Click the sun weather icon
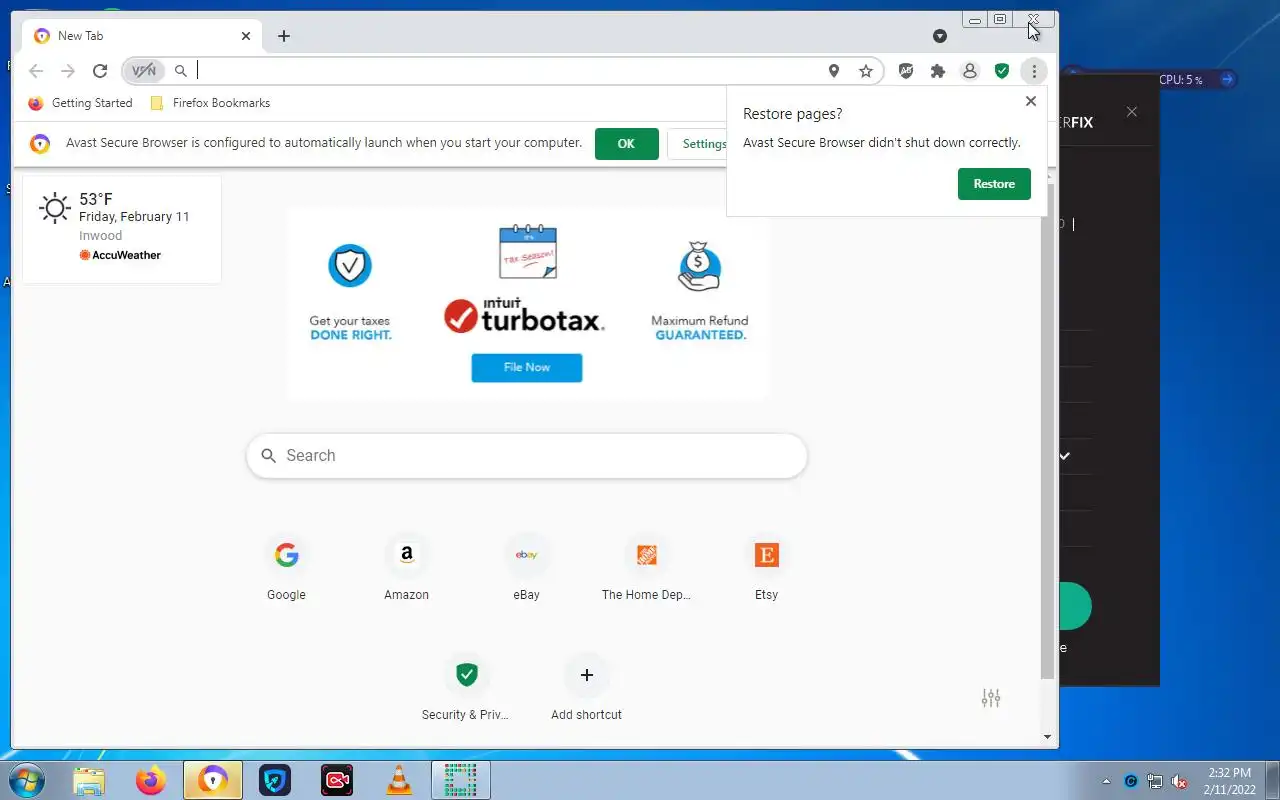1280x800 pixels. (x=55, y=208)
